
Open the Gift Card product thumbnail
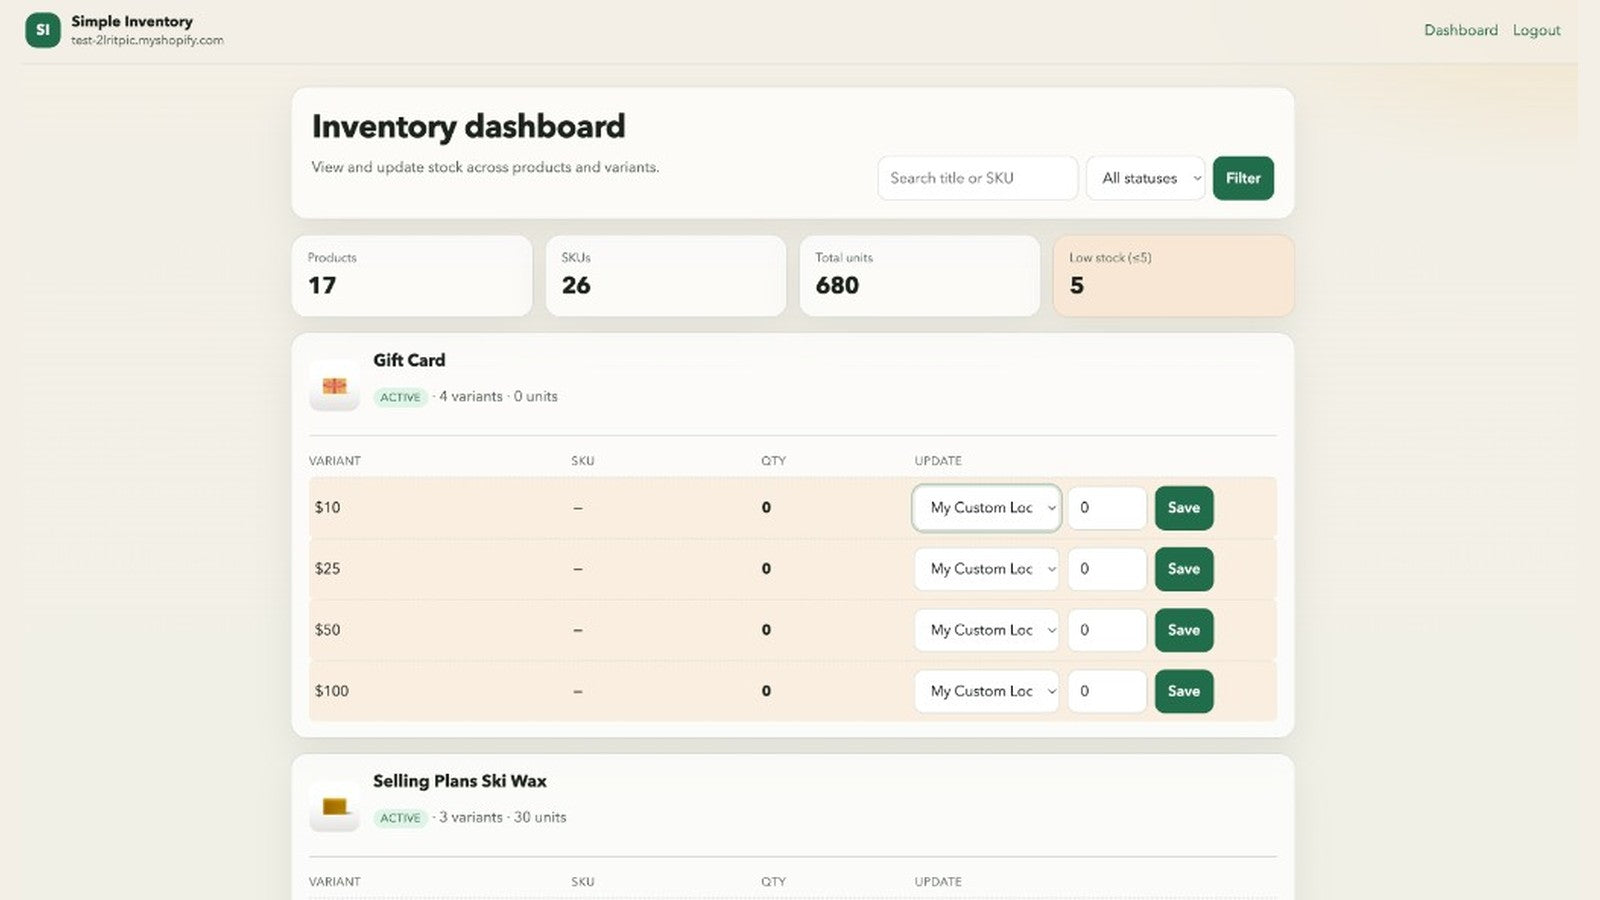click(x=335, y=386)
